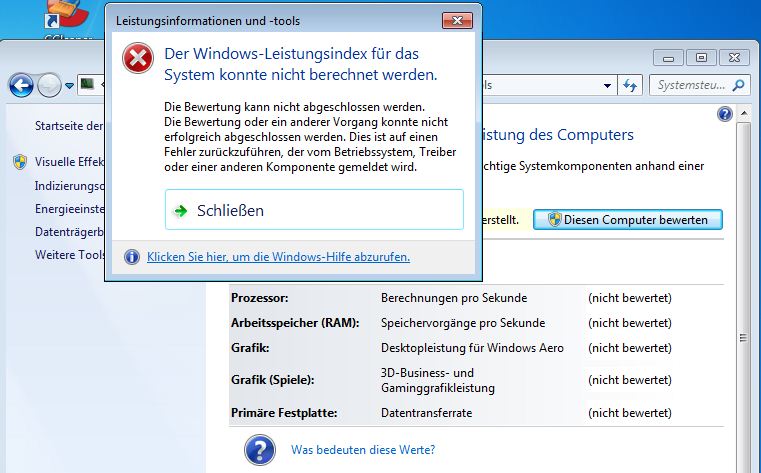Click (nicht bewertet) in Primäre Festplatte row

(630, 413)
